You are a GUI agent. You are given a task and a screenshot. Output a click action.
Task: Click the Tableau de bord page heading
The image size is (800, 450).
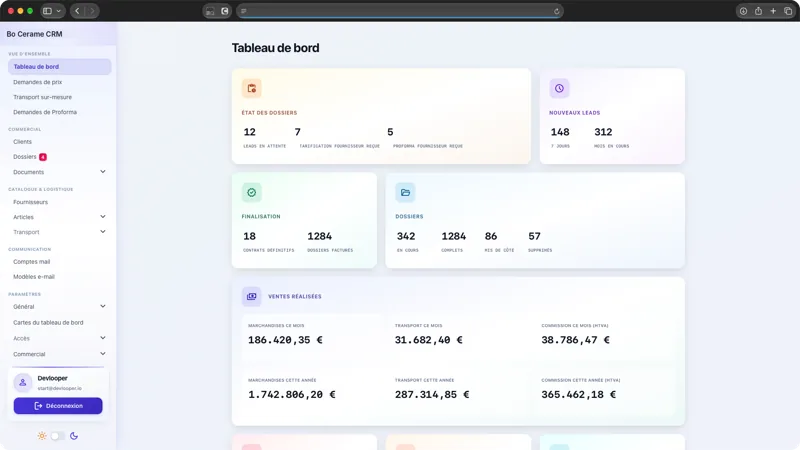click(x=276, y=48)
